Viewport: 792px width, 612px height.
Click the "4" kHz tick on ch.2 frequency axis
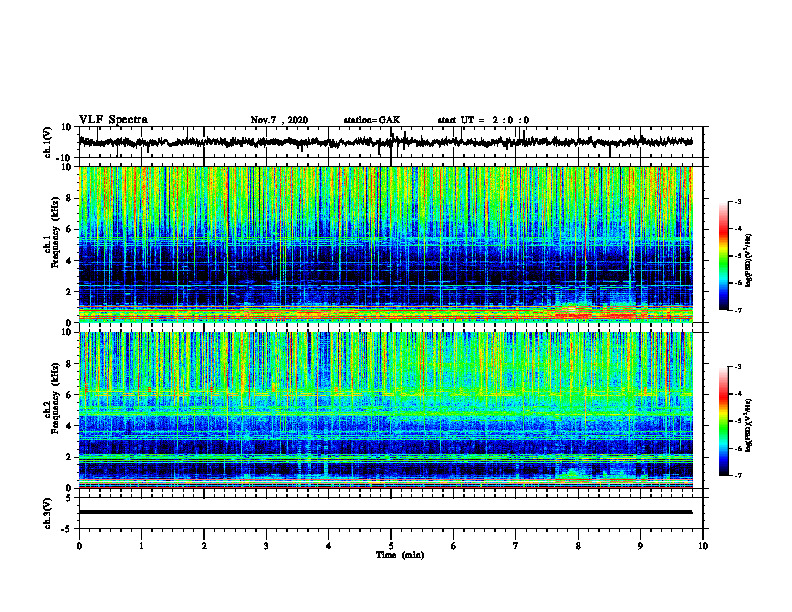tap(69, 426)
